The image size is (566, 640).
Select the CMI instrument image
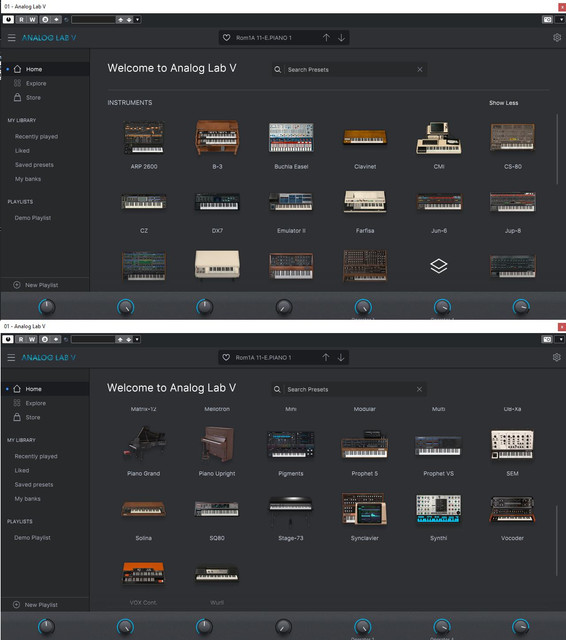point(439,138)
